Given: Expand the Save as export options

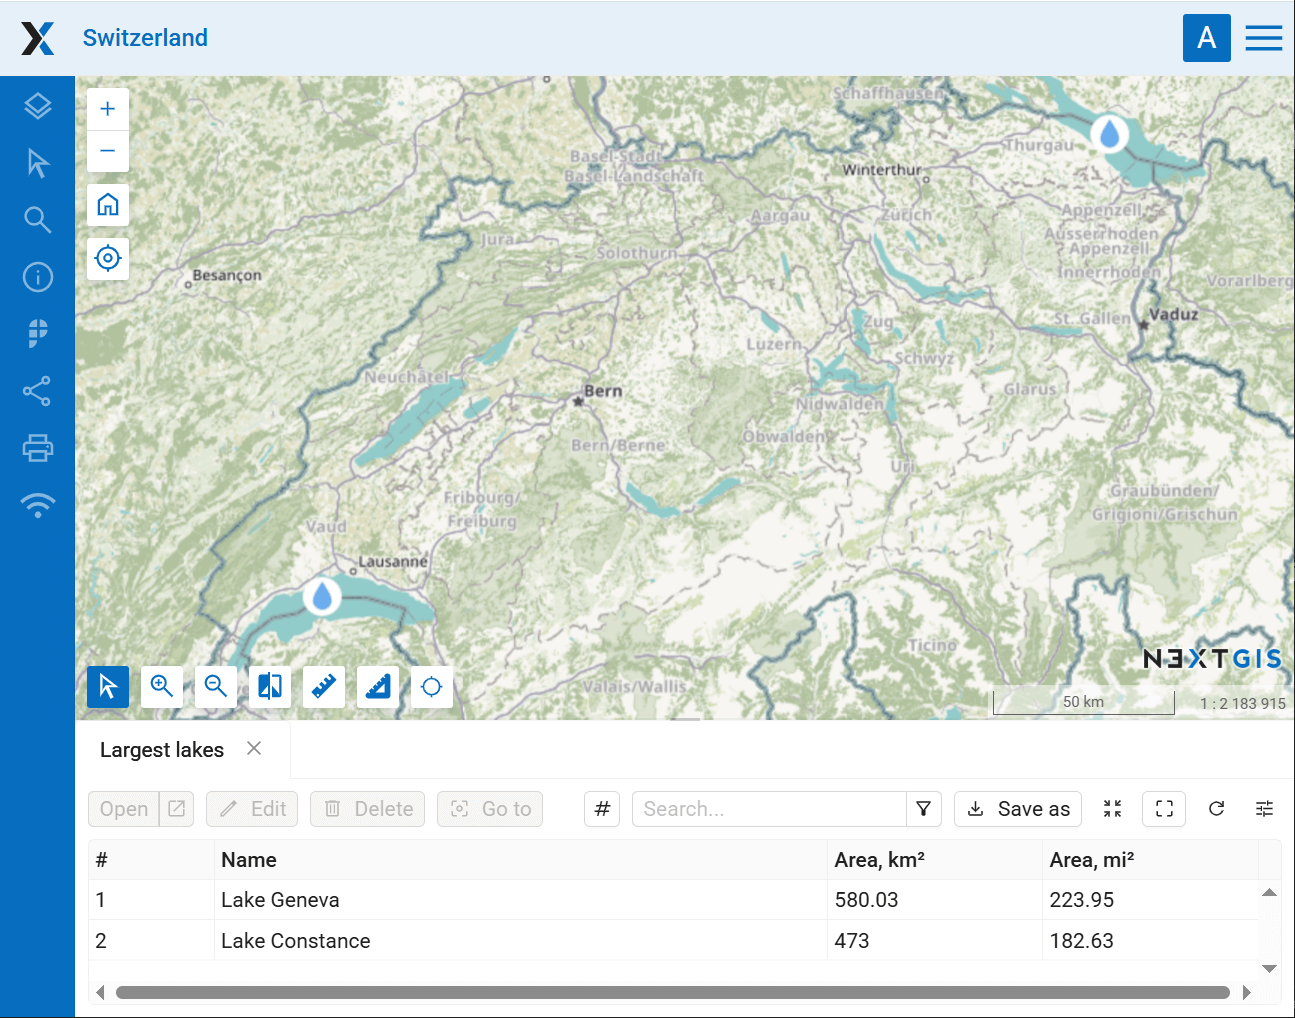Looking at the screenshot, I should [x=1019, y=809].
